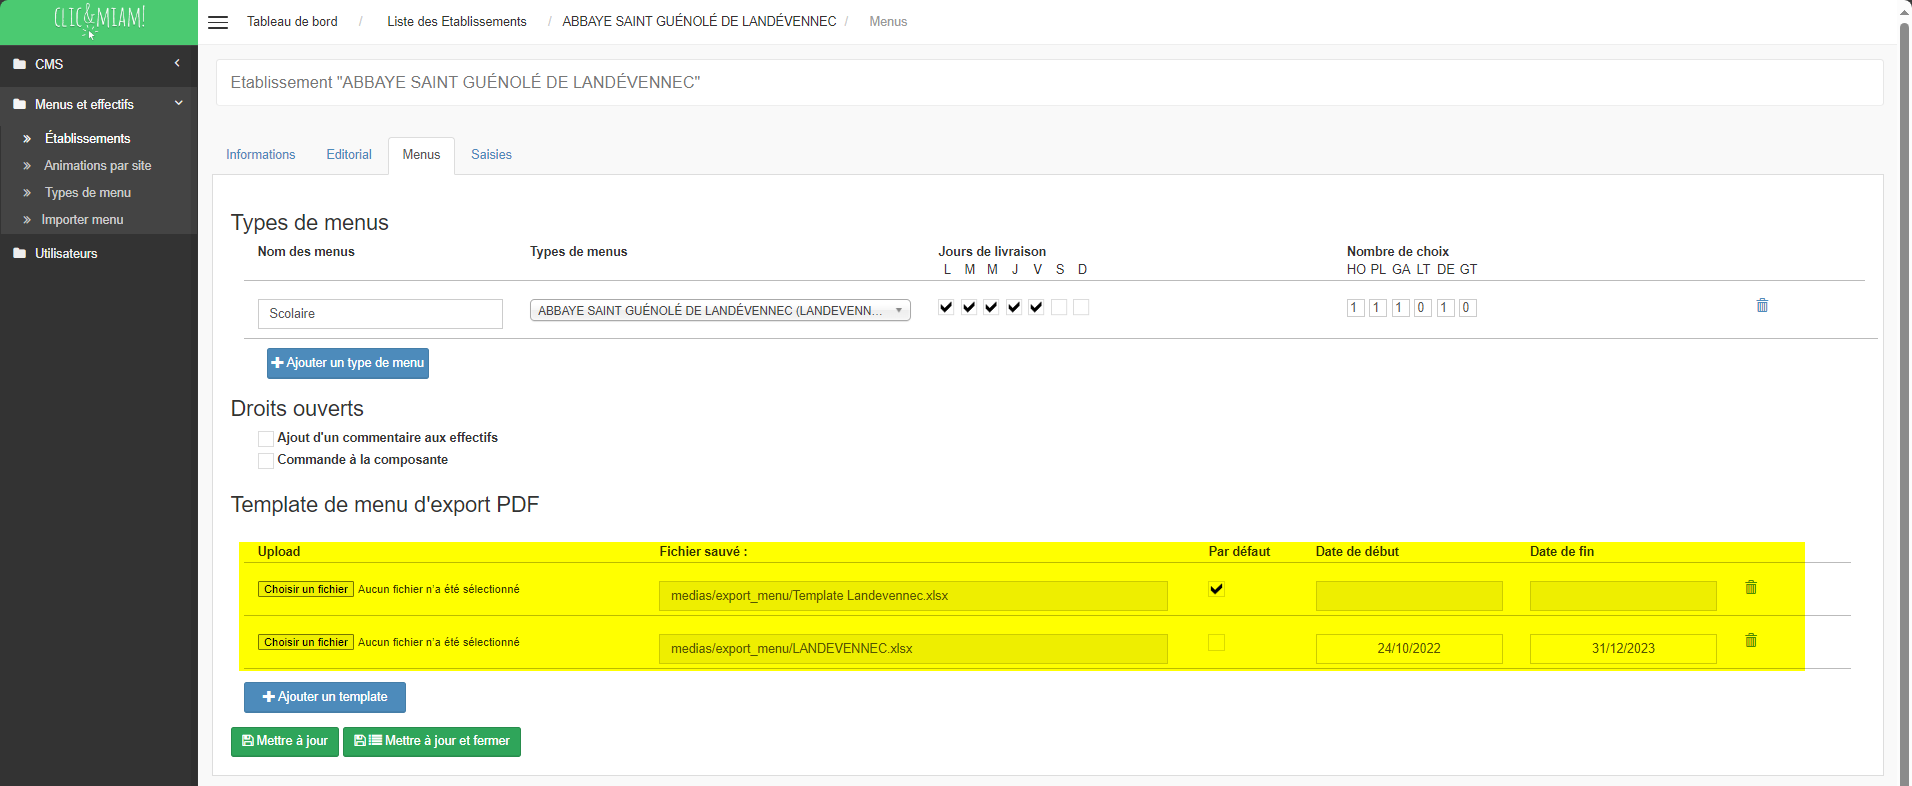Uncheck Friday (V) delivery day
1912x786 pixels.
coord(1036,307)
